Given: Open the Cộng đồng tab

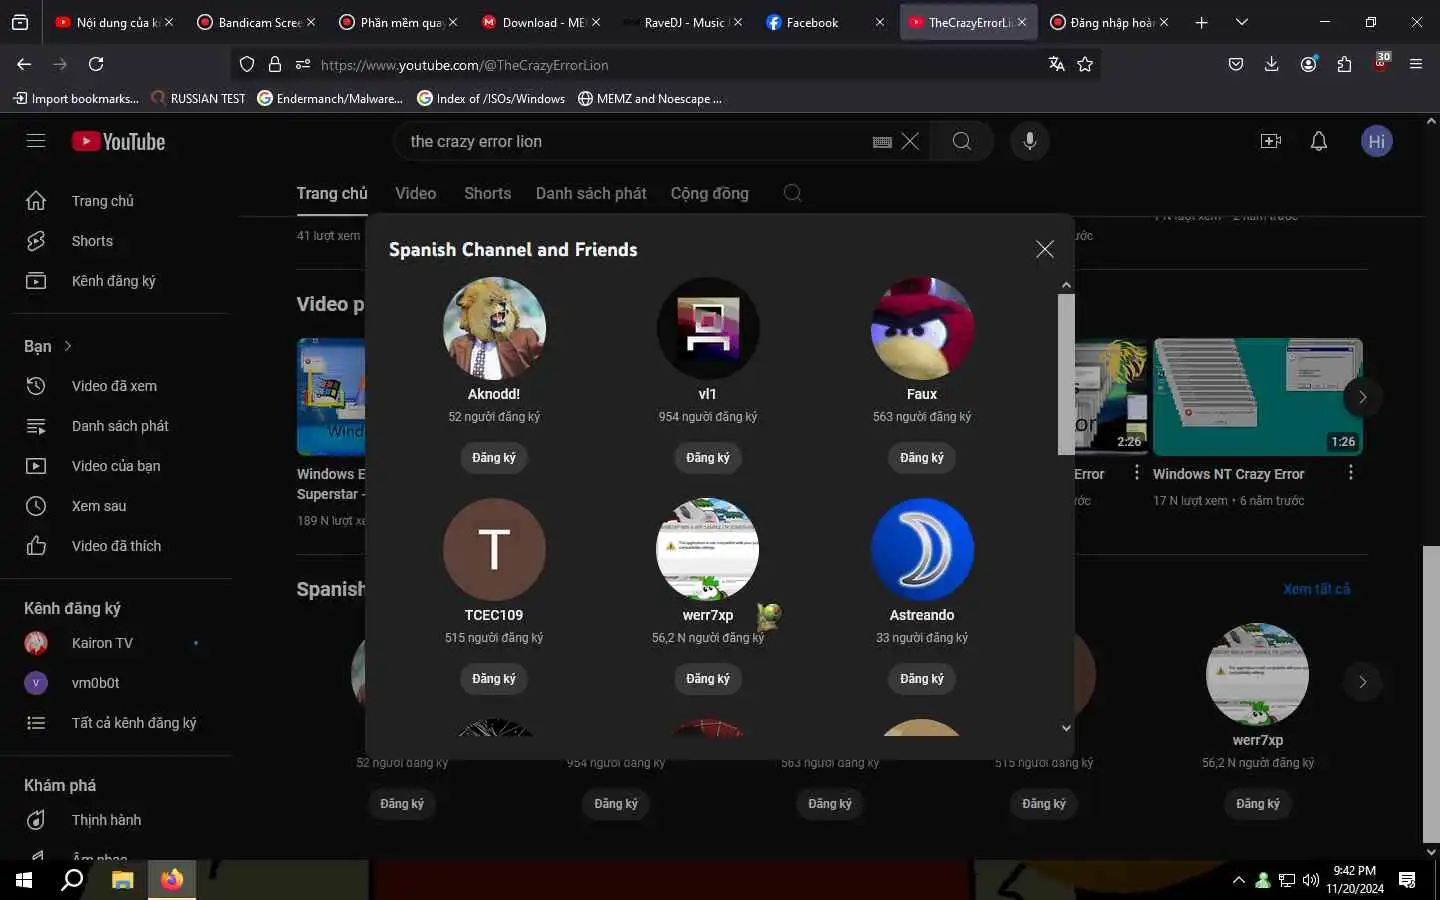Looking at the screenshot, I should tap(709, 193).
